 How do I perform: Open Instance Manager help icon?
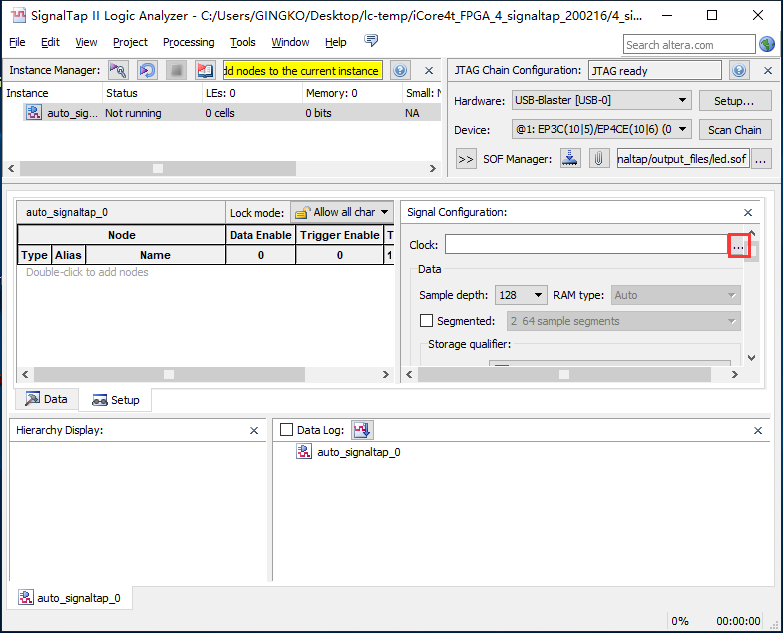(x=400, y=71)
